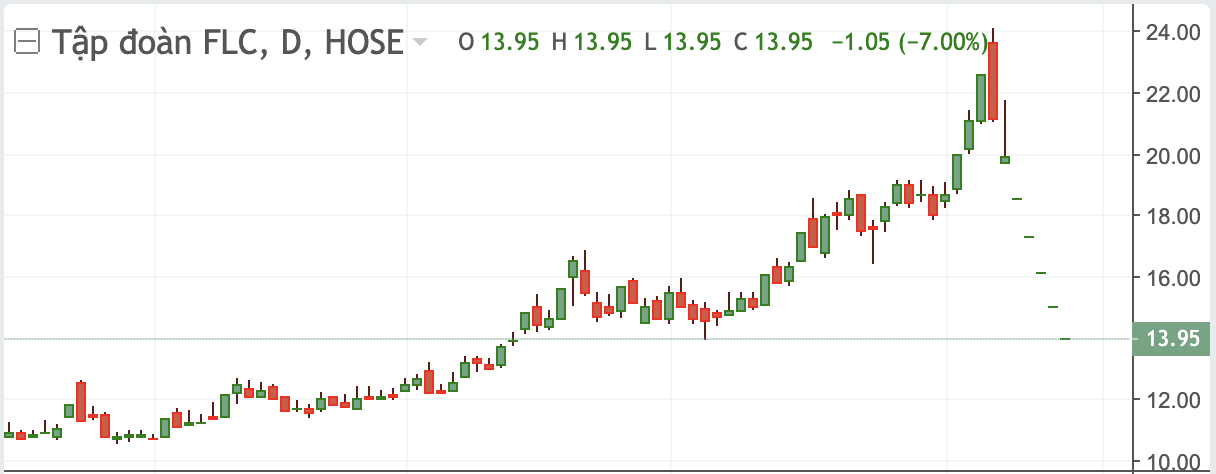Click the tallest red candle at the chart peak
1216x474 pixels.
(x=993, y=80)
